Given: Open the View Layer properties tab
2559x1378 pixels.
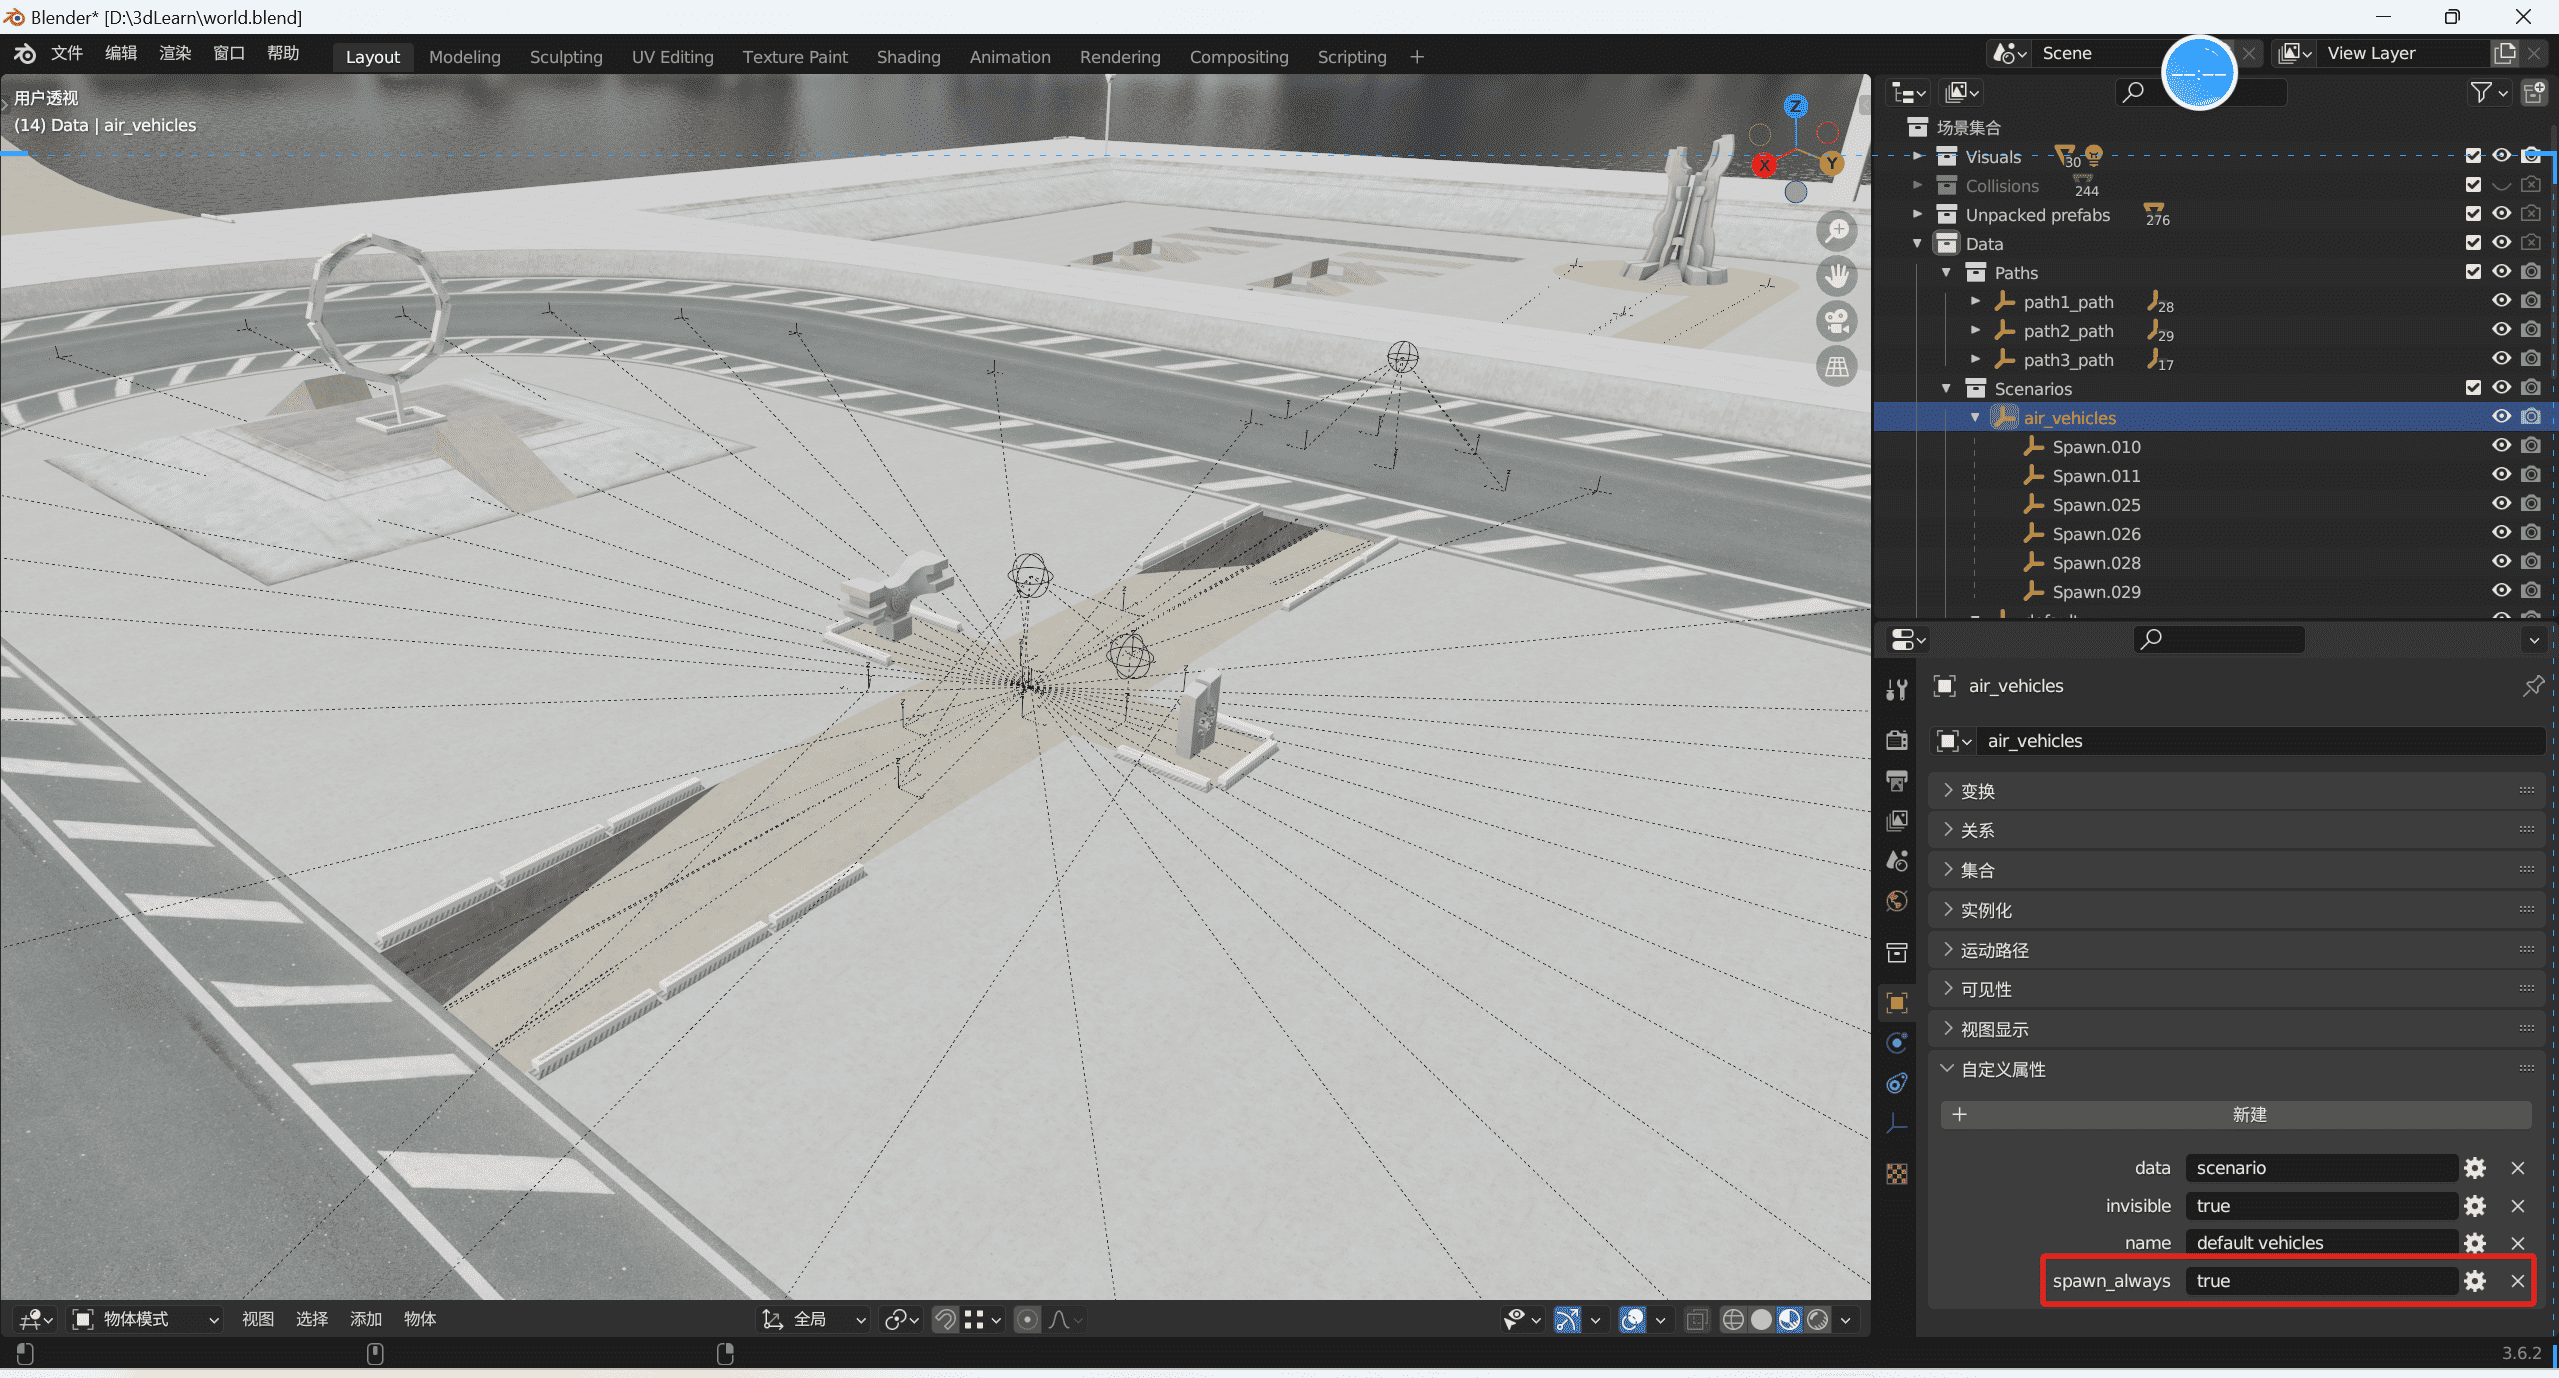Looking at the screenshot, I should [1896, 821].
